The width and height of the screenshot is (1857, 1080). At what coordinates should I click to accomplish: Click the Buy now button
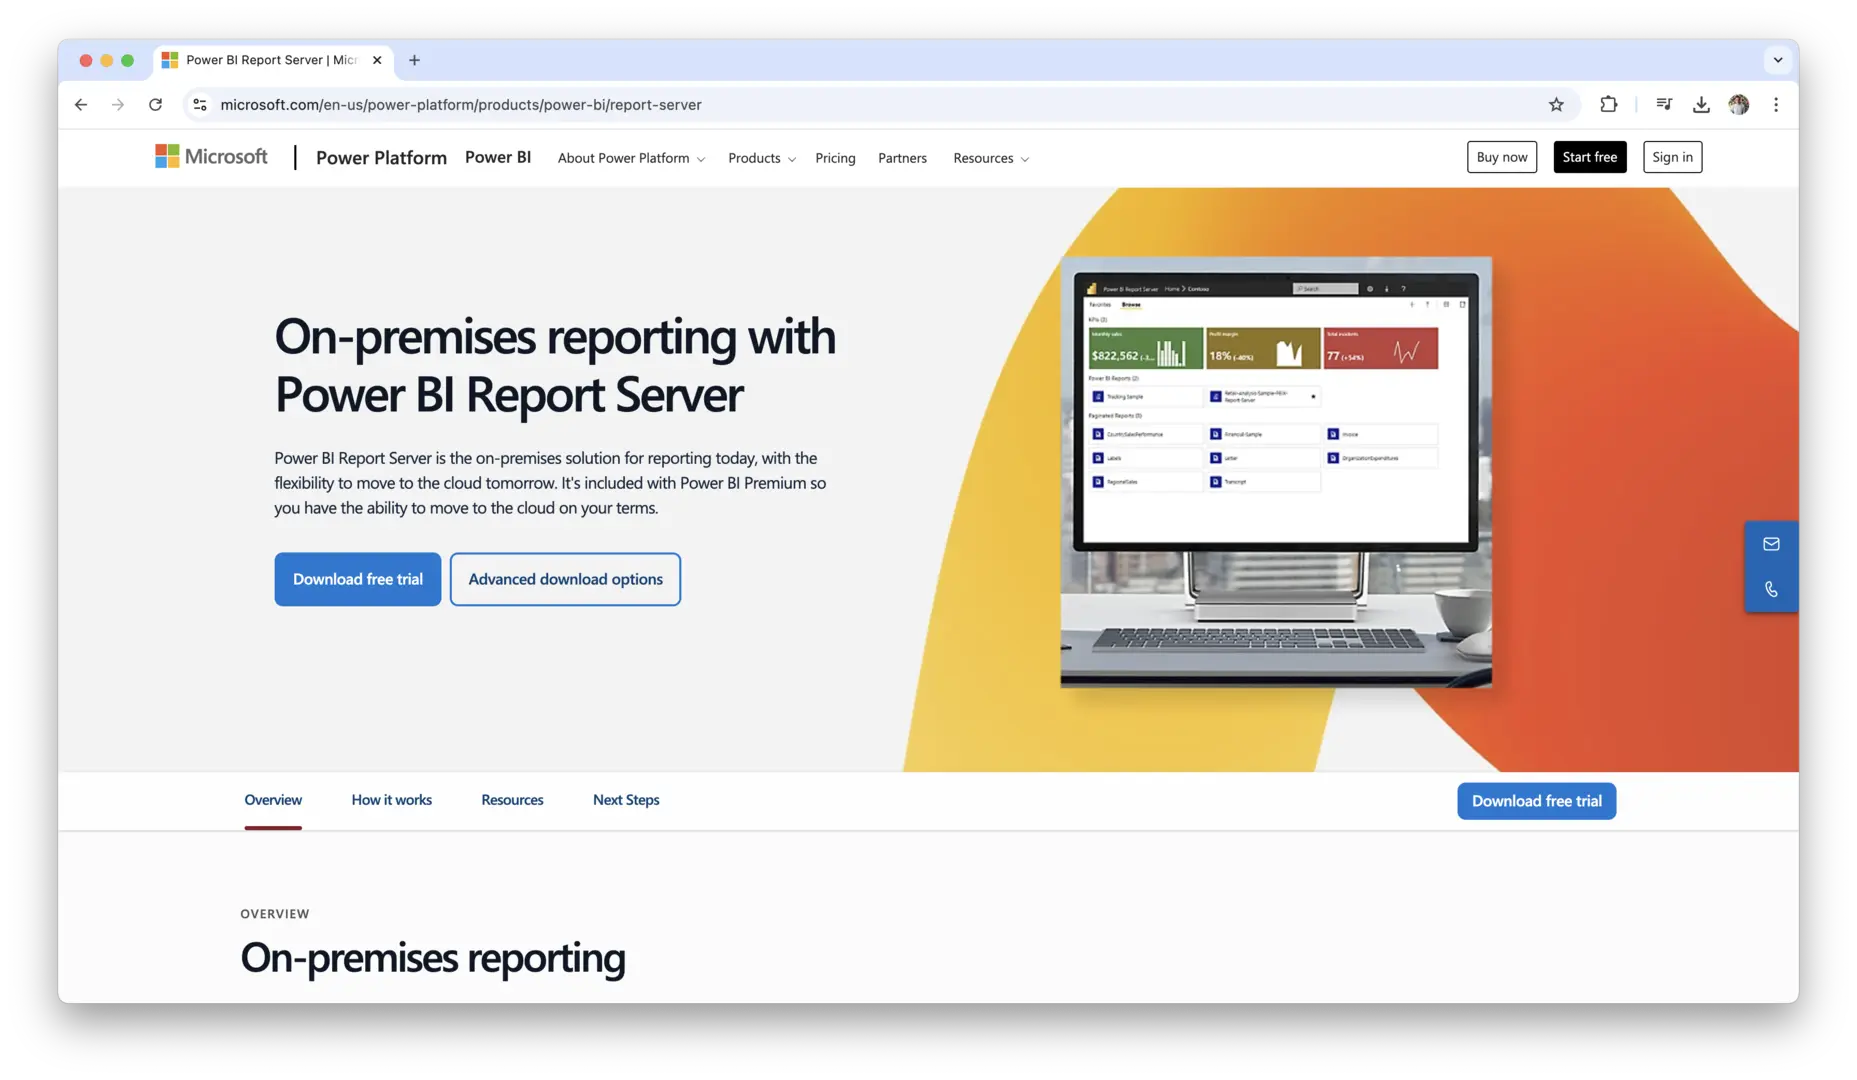click(x=1502, y=157)
